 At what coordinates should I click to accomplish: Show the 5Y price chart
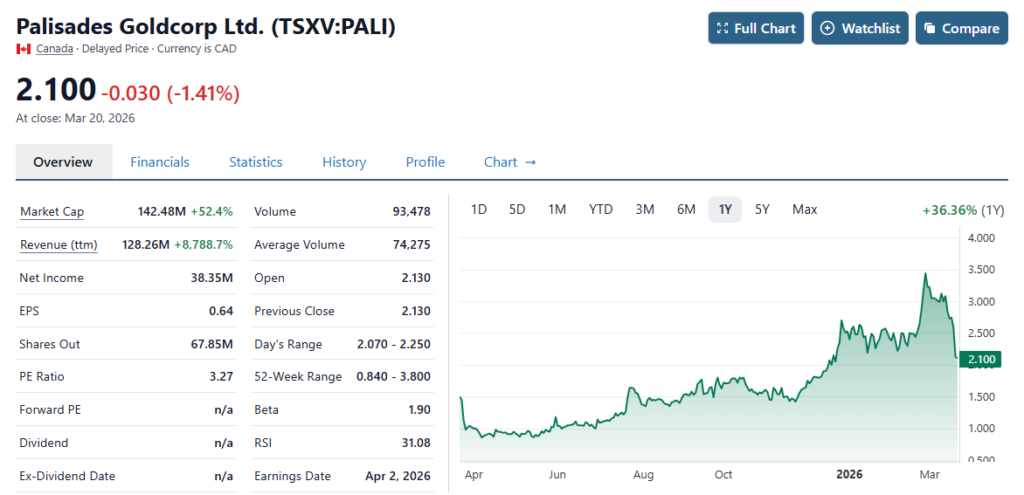coord(762,209)
